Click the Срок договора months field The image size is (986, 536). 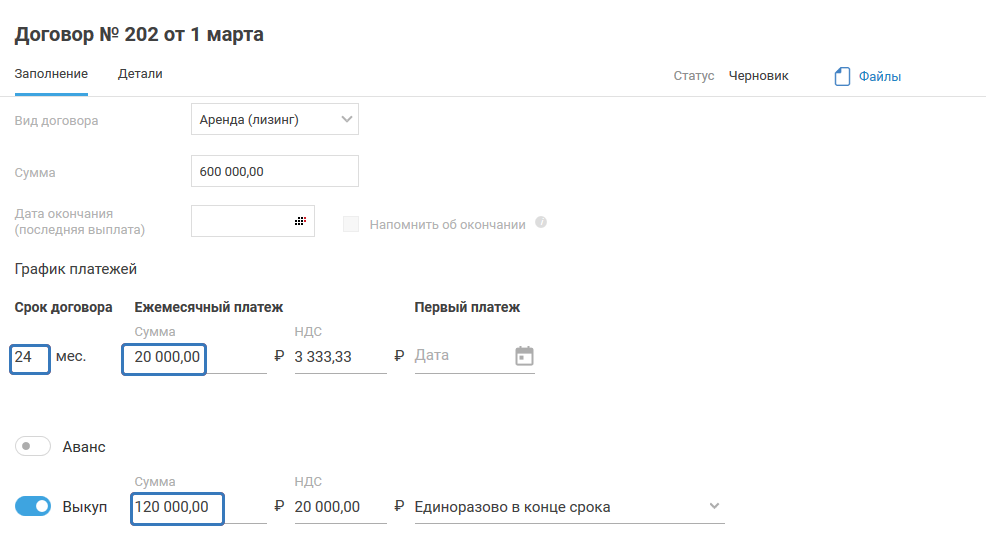pyautogui.click(x=30, y=356)
